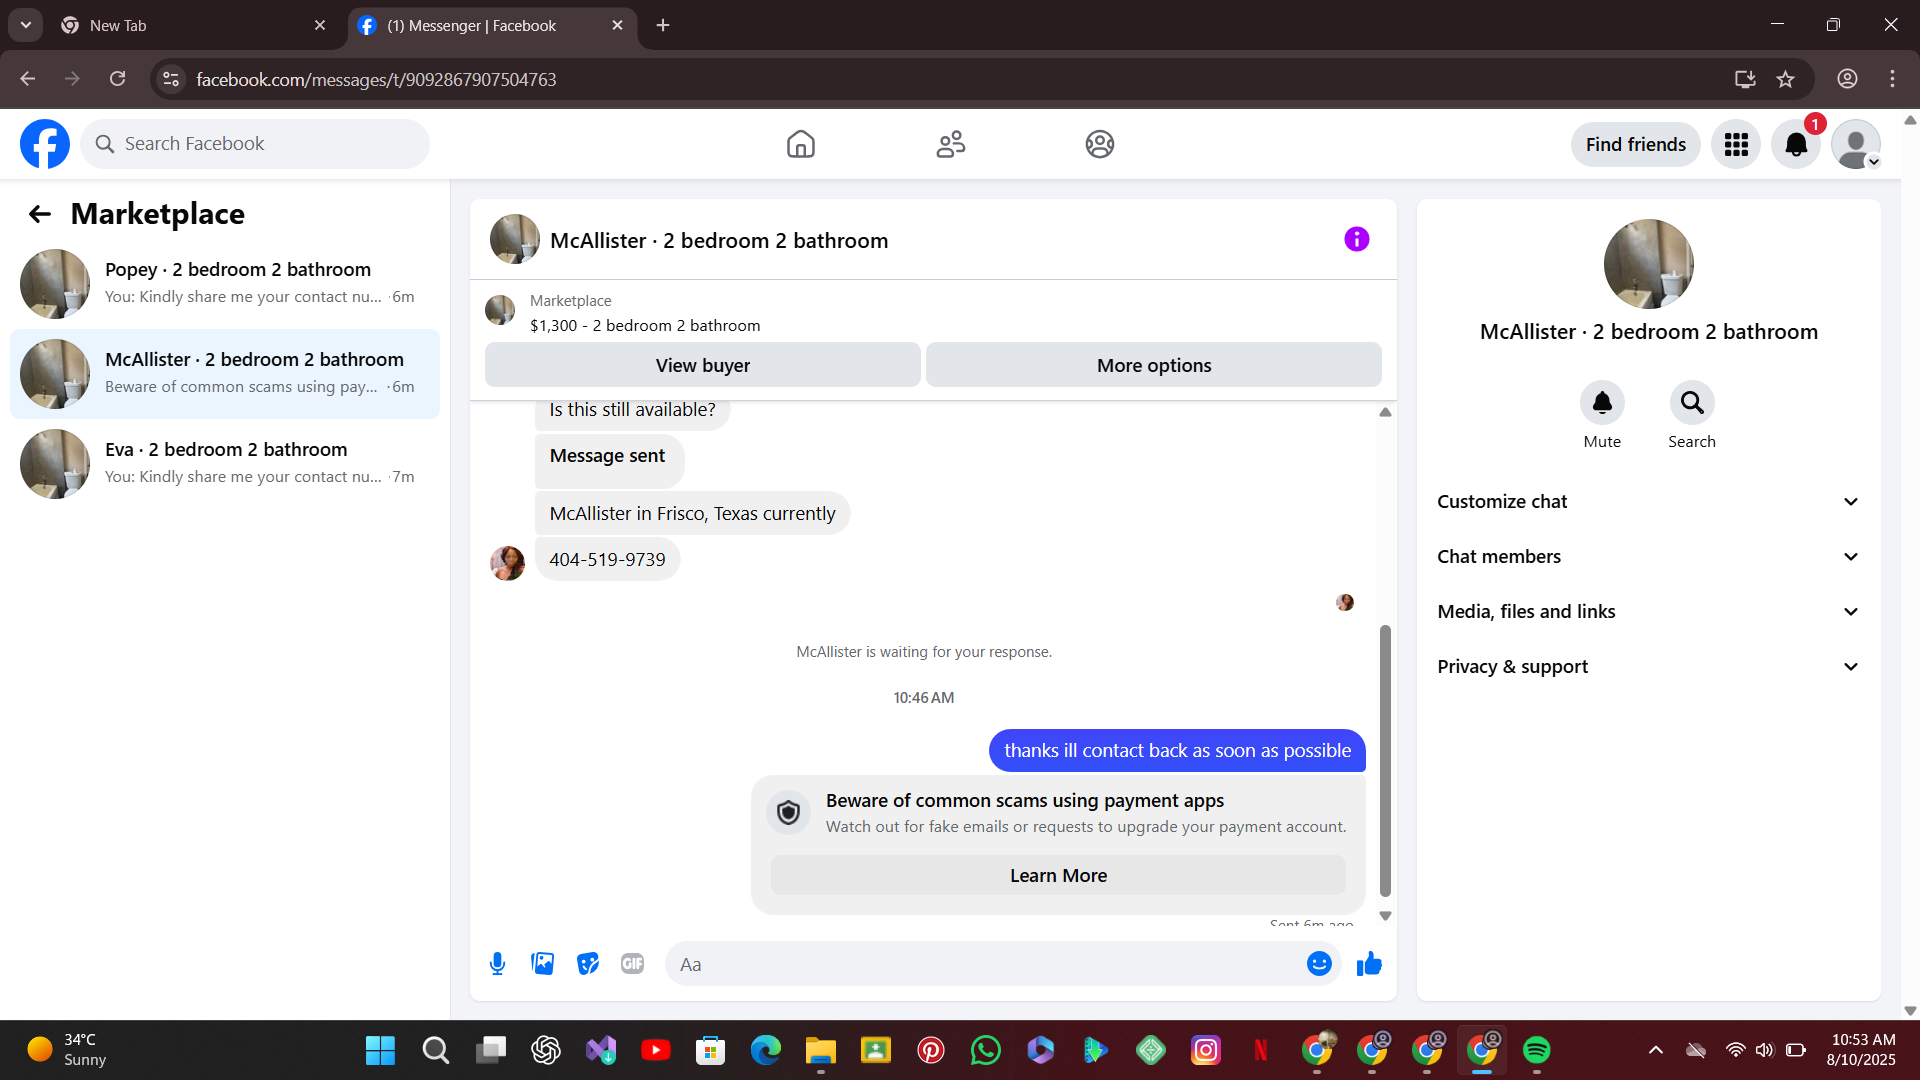The image size is (1920, 1080).
Task: Open a new browser tab
Action: pyautogui.click(x=663, y=25)
